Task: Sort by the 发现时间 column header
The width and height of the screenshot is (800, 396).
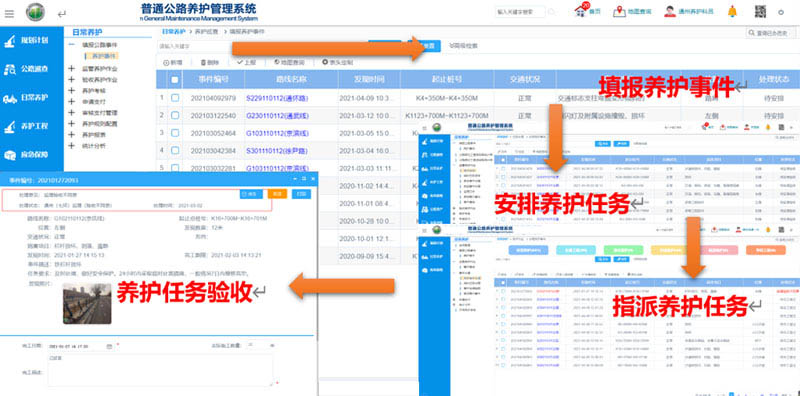Action: coord(369,80)
